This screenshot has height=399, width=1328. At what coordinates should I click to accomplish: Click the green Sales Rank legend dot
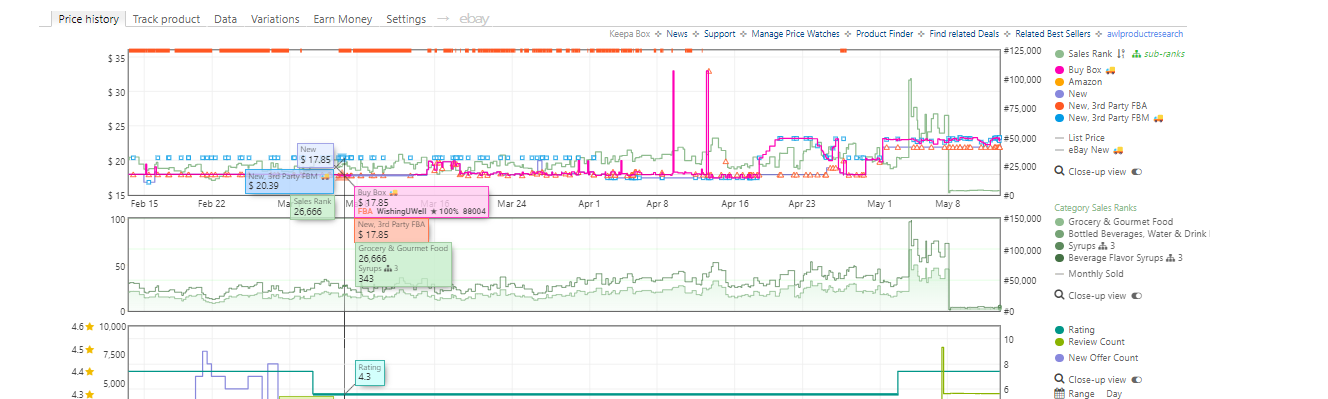pyautogui.click(x=1060, y=54)
